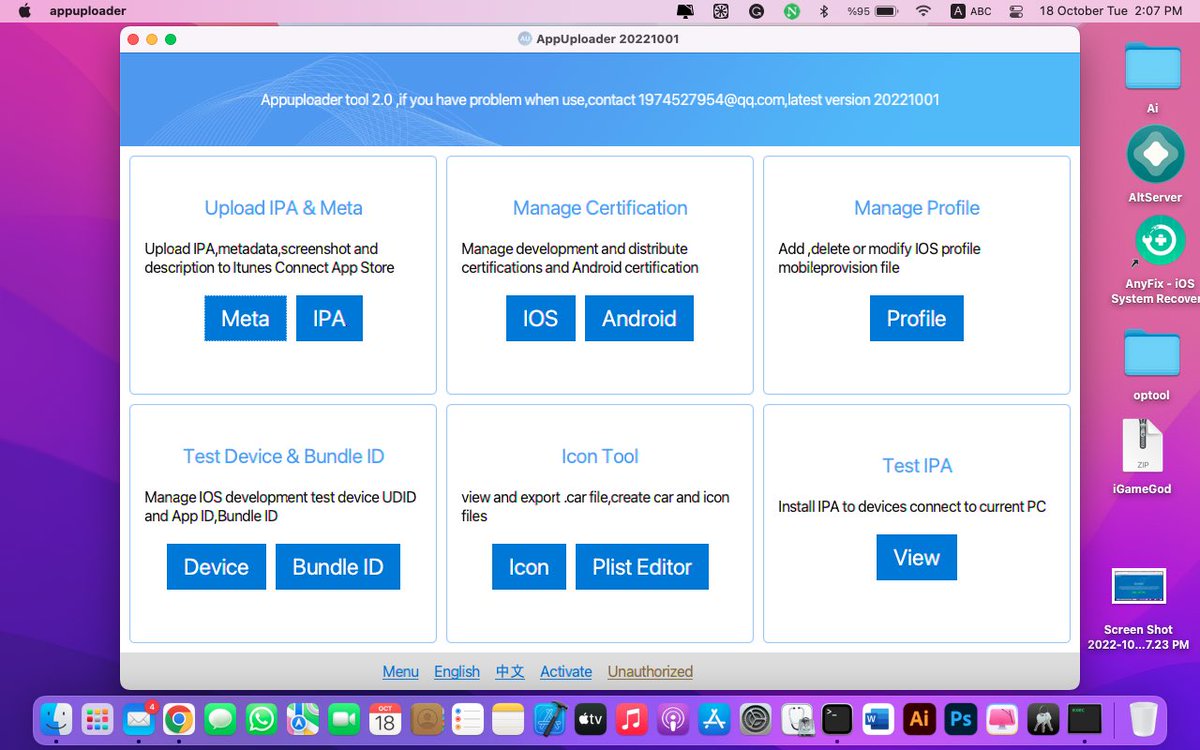This screenshot has width=1200, height=750.
Task: Open the ABC input source menu
Action: click(970, 11)
